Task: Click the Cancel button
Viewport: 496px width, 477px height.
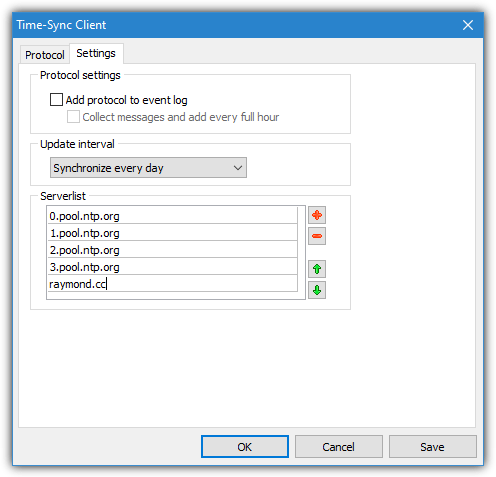Action: click(338, 447)
